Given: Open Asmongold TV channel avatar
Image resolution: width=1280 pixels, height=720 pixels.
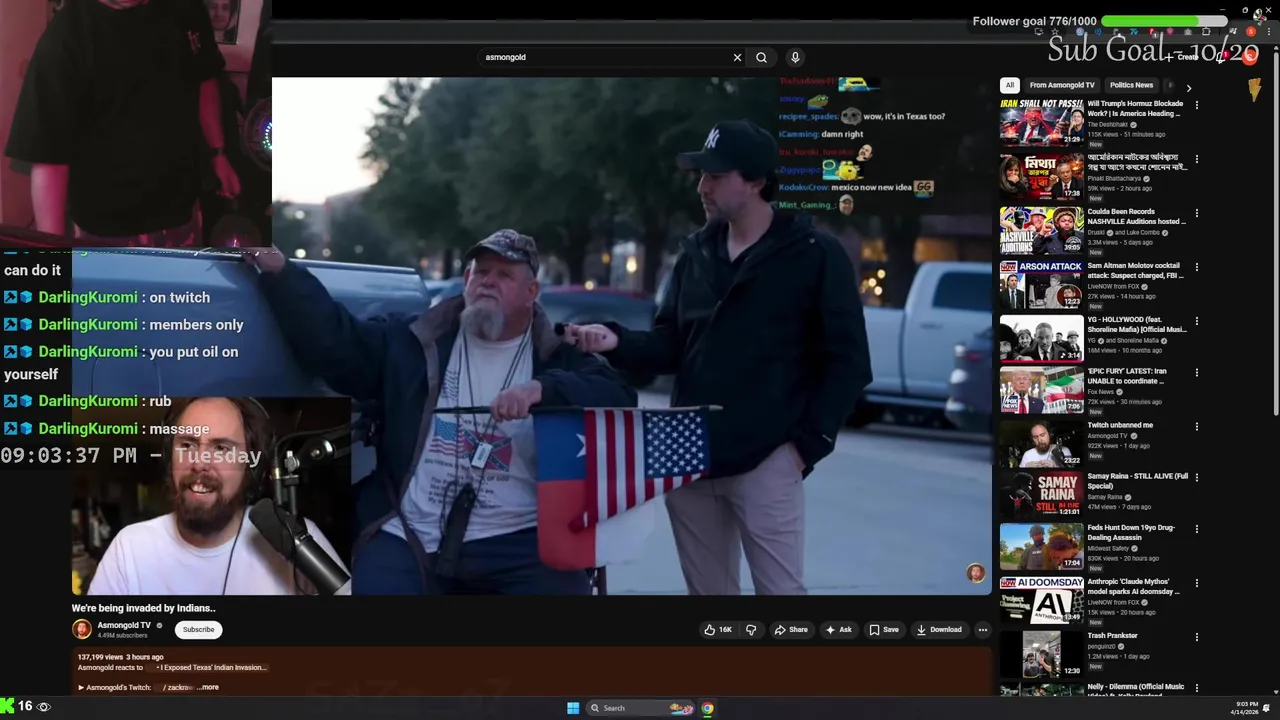Looking at the screenshot, I should pyautogui.click(x=82, y=629).
